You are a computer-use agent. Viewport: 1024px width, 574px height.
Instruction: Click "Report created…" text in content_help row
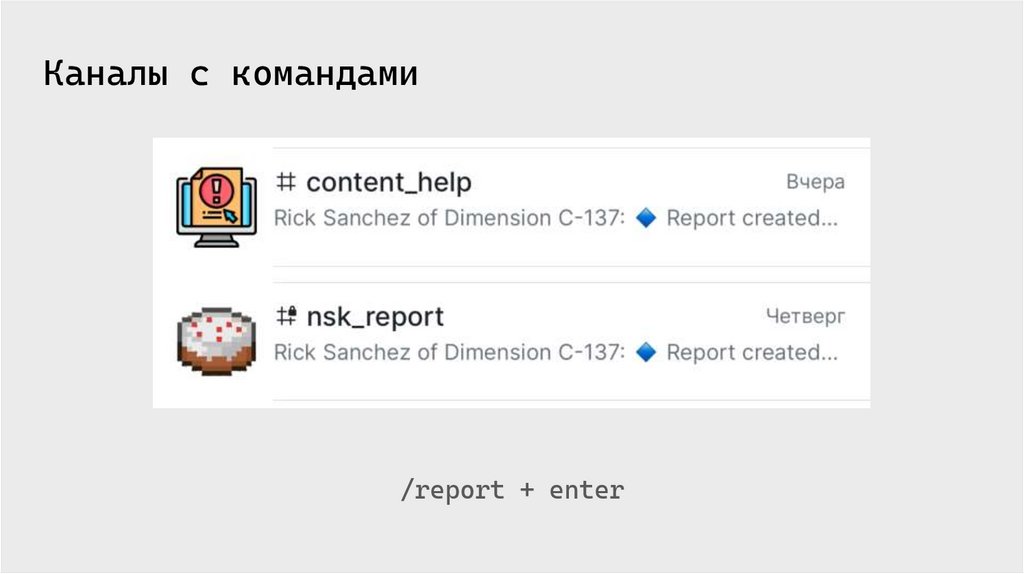(752, 218)
